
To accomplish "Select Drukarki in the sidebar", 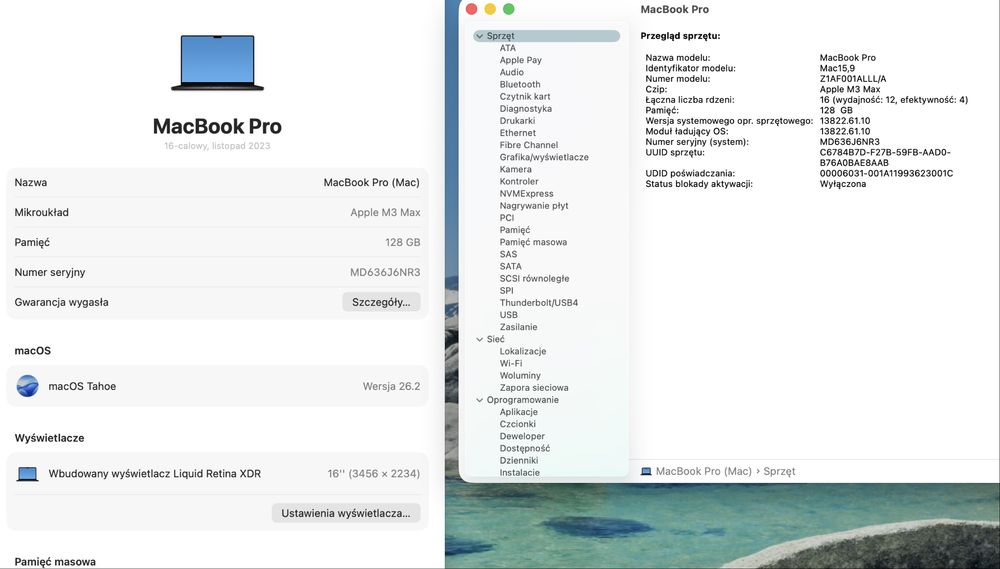I will click(517, 121).
